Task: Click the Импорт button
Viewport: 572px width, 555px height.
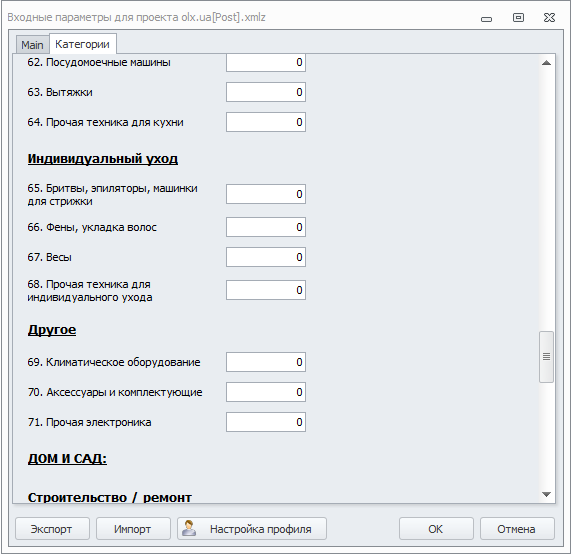Action: [133, 529]
